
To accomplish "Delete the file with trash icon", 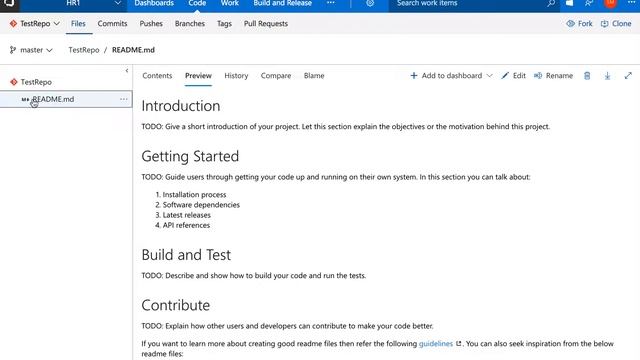I will (587, 76).
